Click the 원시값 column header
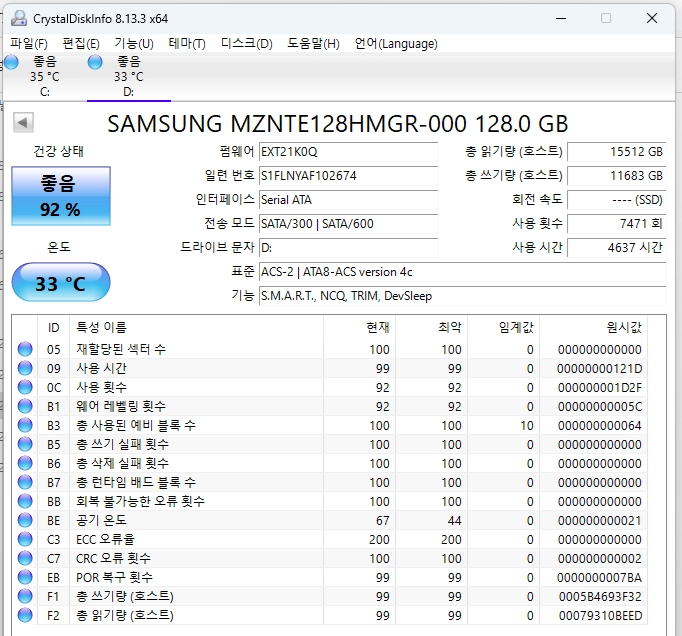 [x=594, y=327]
